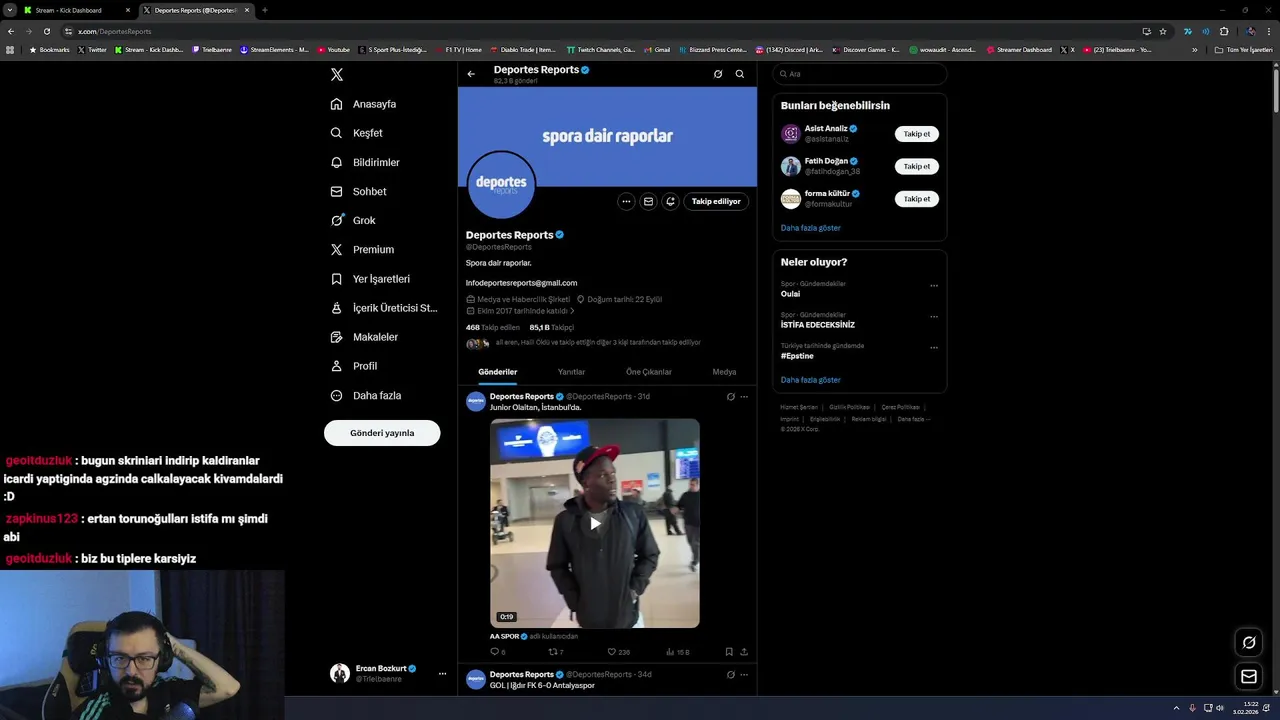Click the browser address bar

point(600,31)
